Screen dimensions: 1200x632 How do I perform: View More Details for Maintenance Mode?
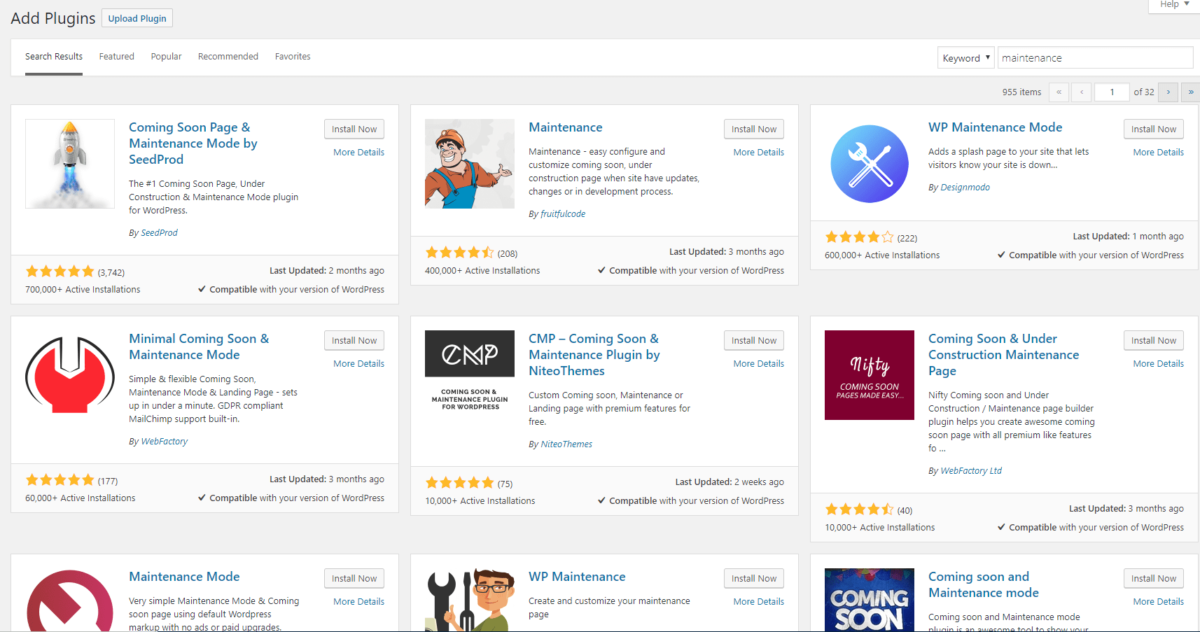[359, 601]
